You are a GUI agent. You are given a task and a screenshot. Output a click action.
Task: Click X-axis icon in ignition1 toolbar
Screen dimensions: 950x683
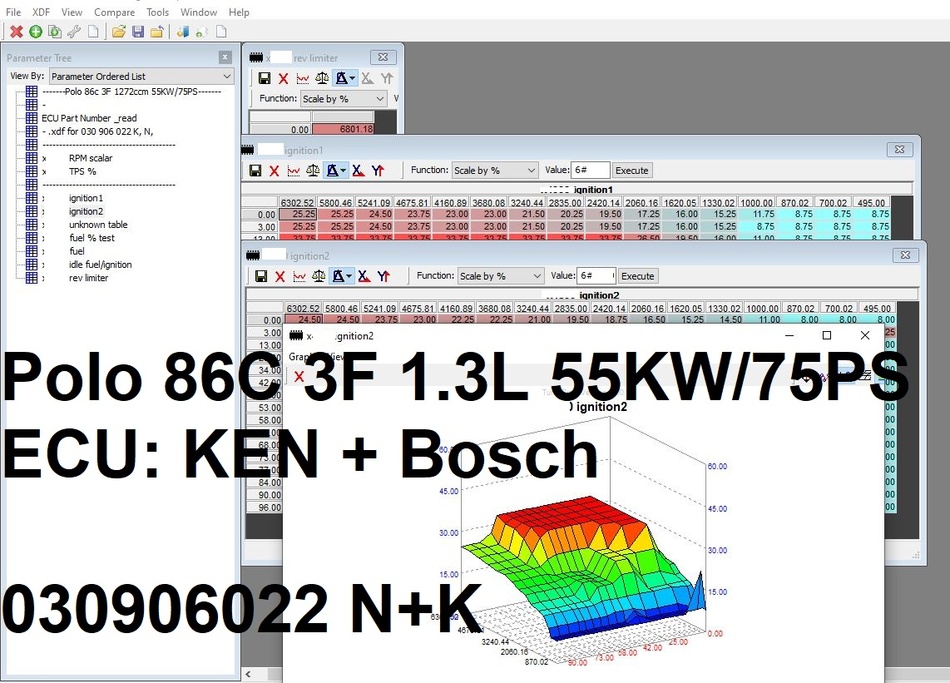pos(358,171)
